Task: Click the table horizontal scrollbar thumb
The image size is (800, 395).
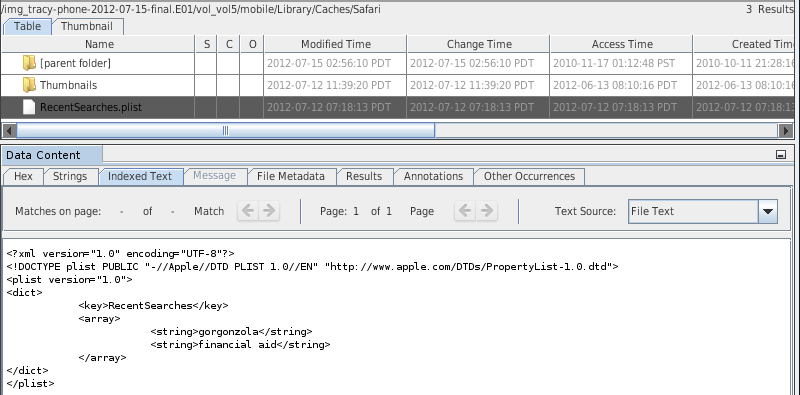Action: click(x=226, y=131)
